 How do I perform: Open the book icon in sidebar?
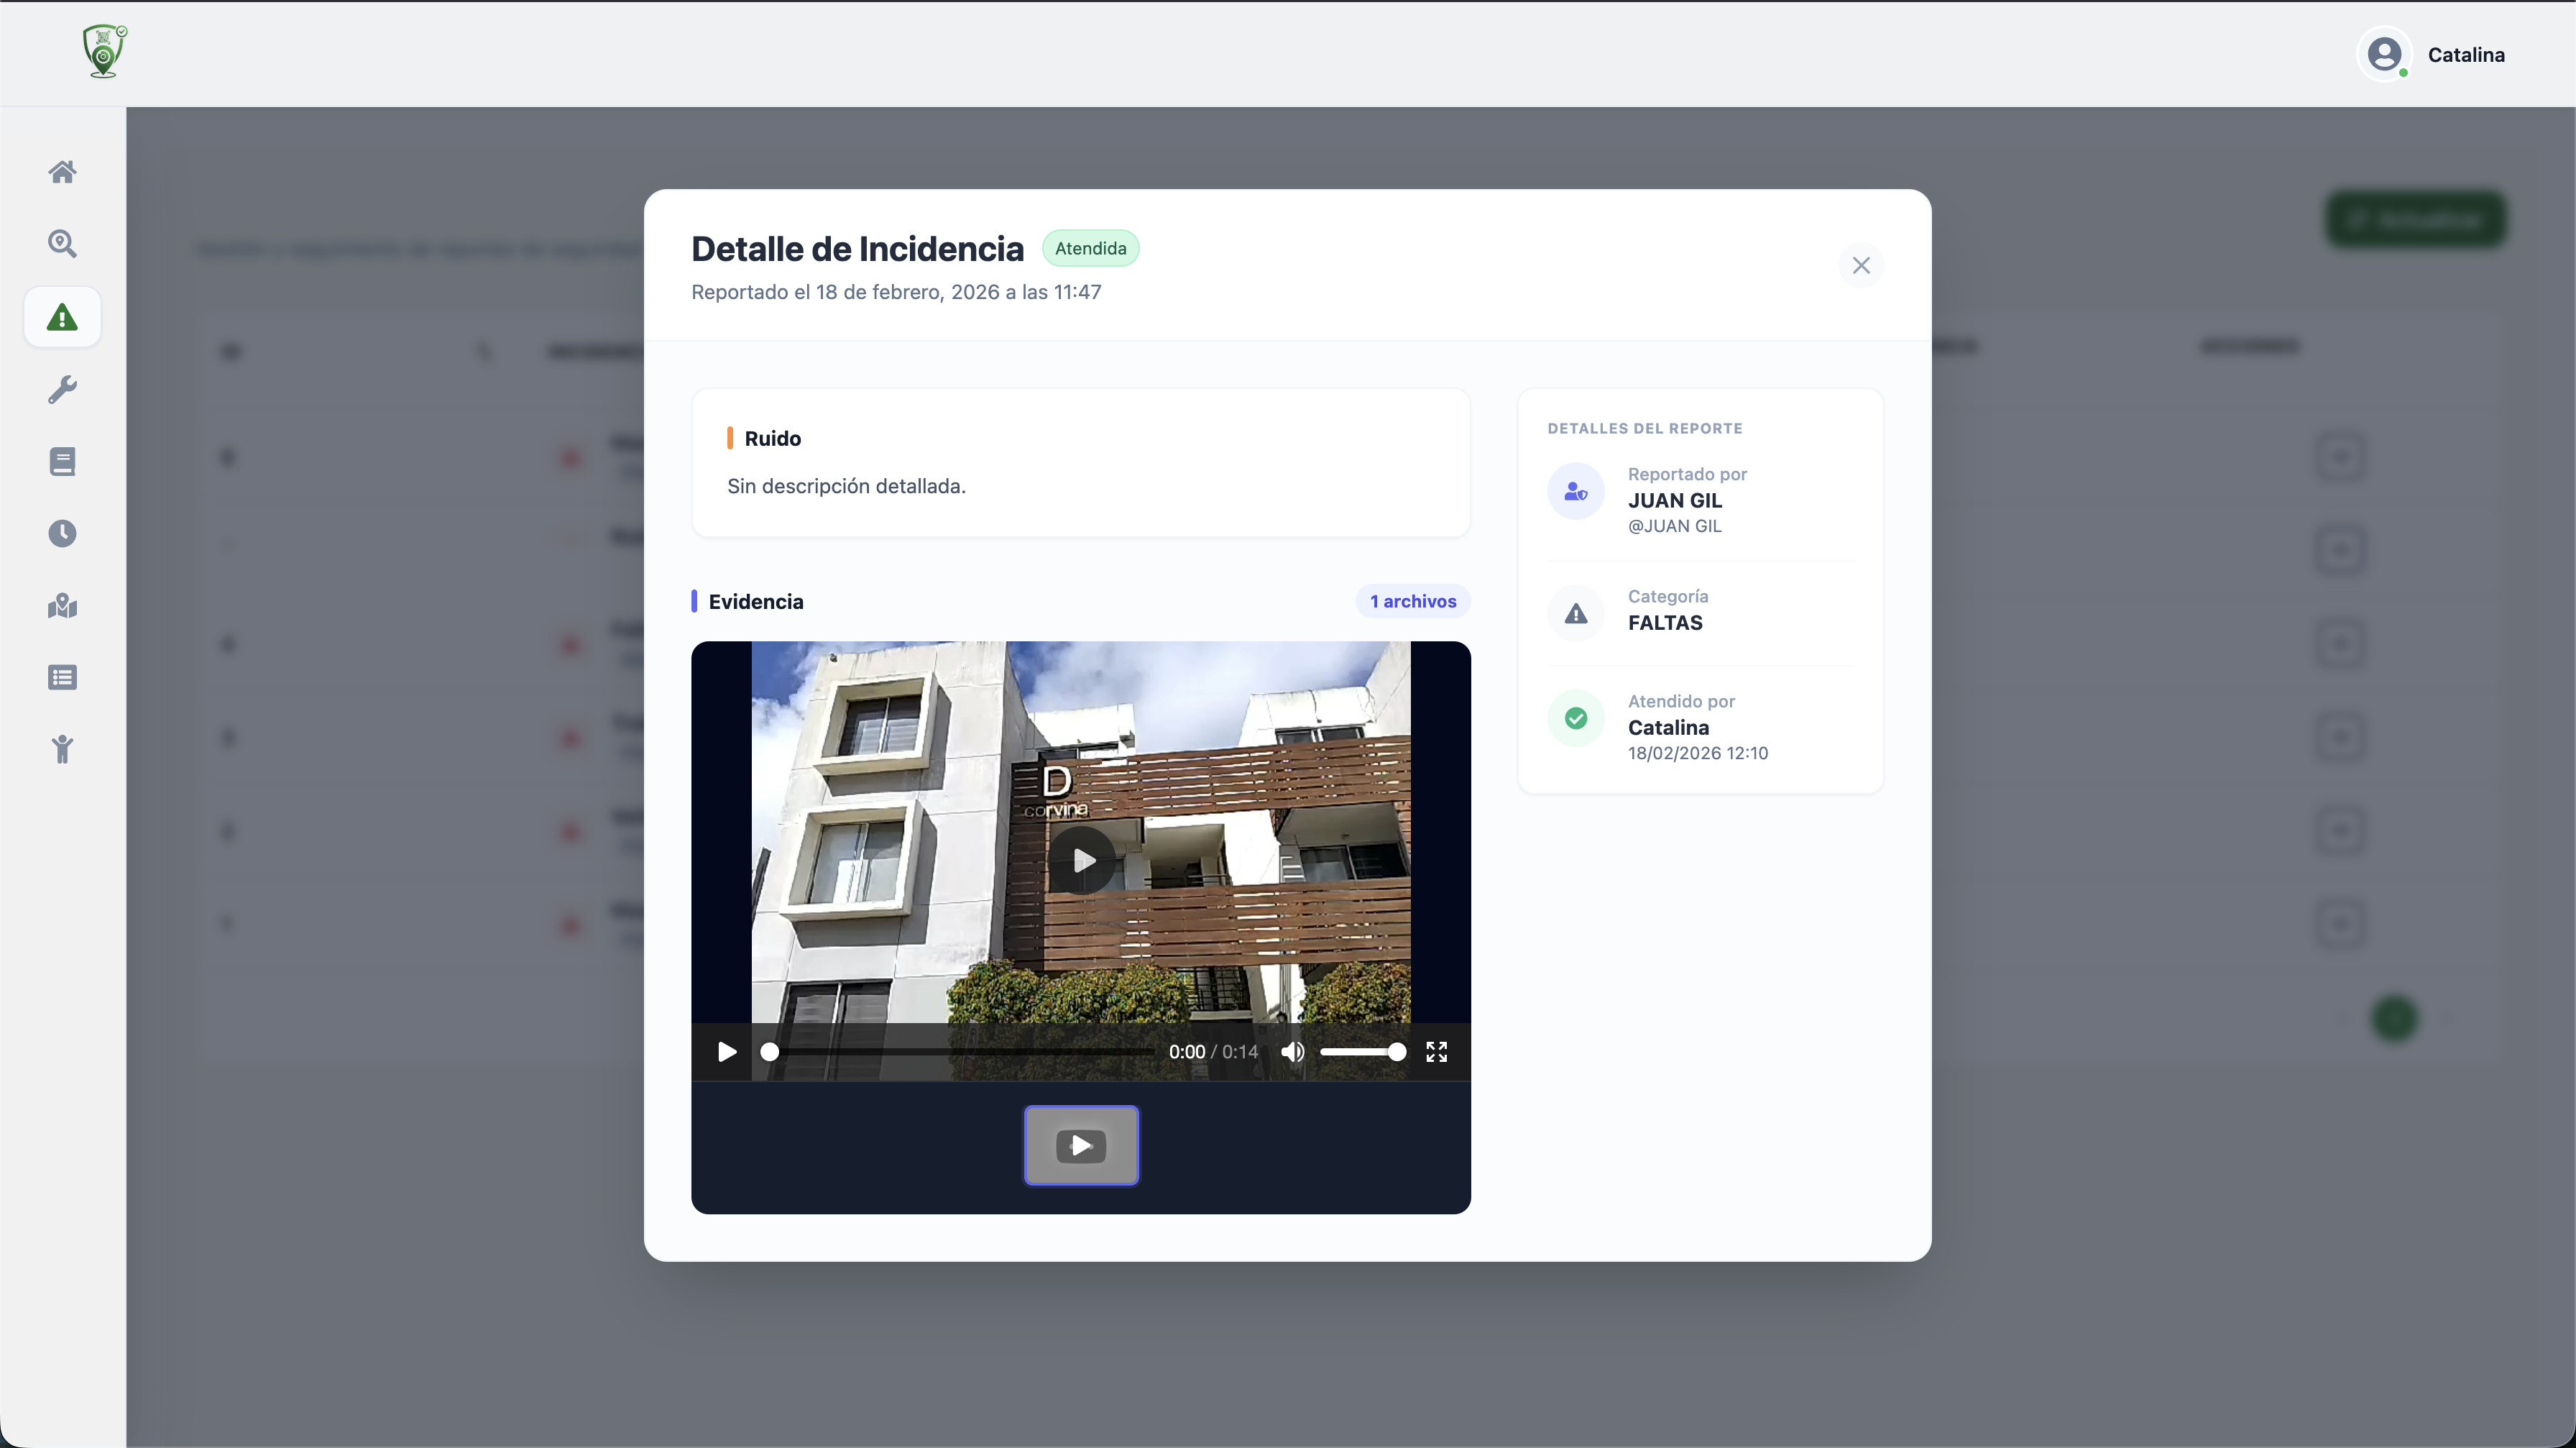62,461
